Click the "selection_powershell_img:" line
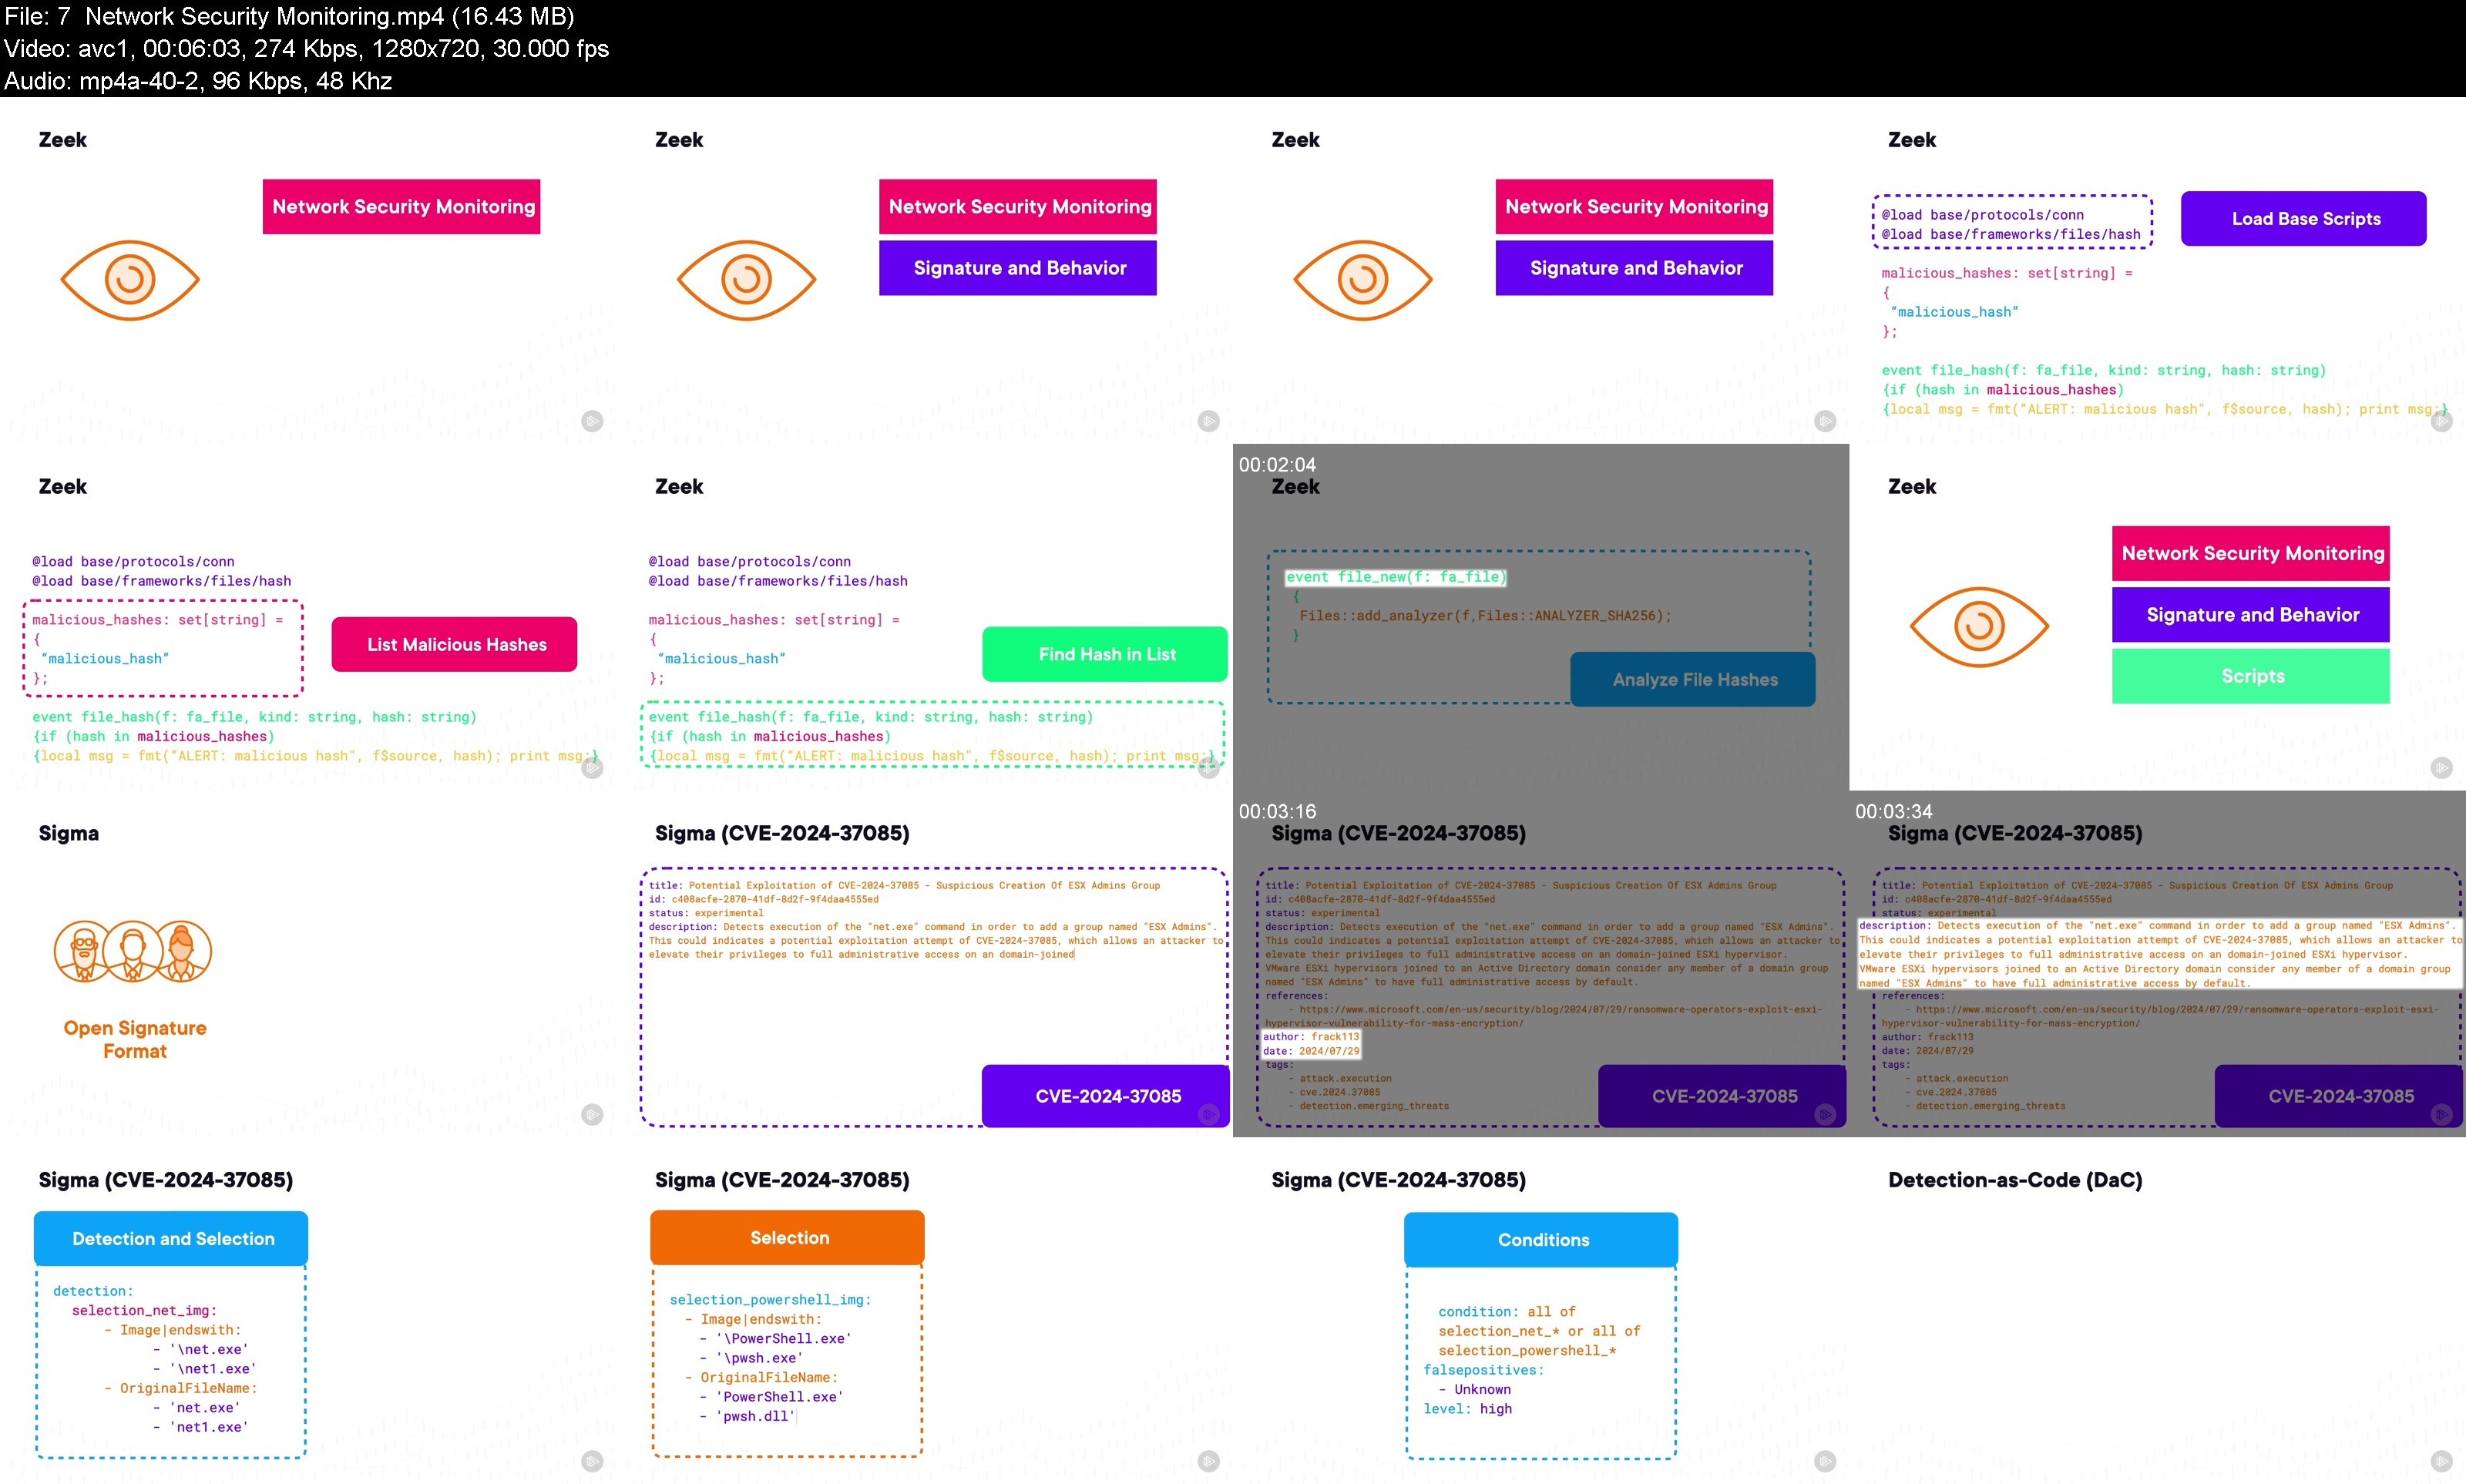Screen dimensions: 2466x1484 (770, 1299)
